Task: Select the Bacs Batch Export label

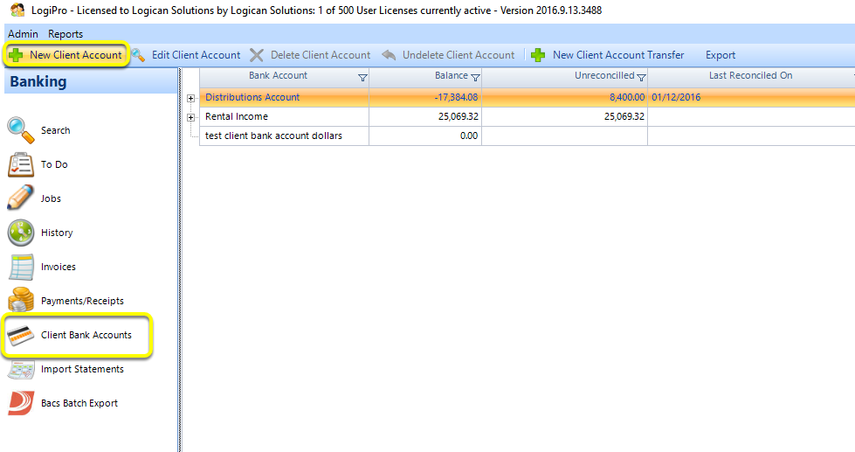Action: pos(79,403)
